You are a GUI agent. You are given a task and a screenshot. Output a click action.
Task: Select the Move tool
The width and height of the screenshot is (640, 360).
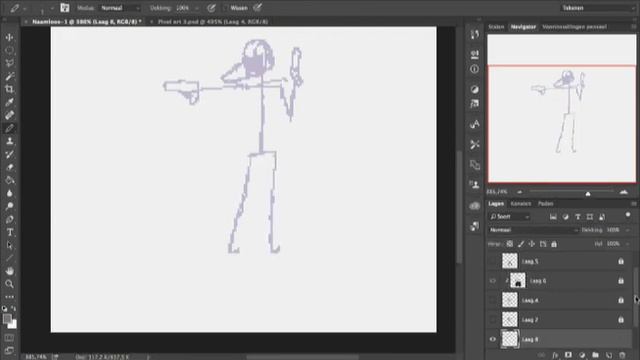(9, 37)
